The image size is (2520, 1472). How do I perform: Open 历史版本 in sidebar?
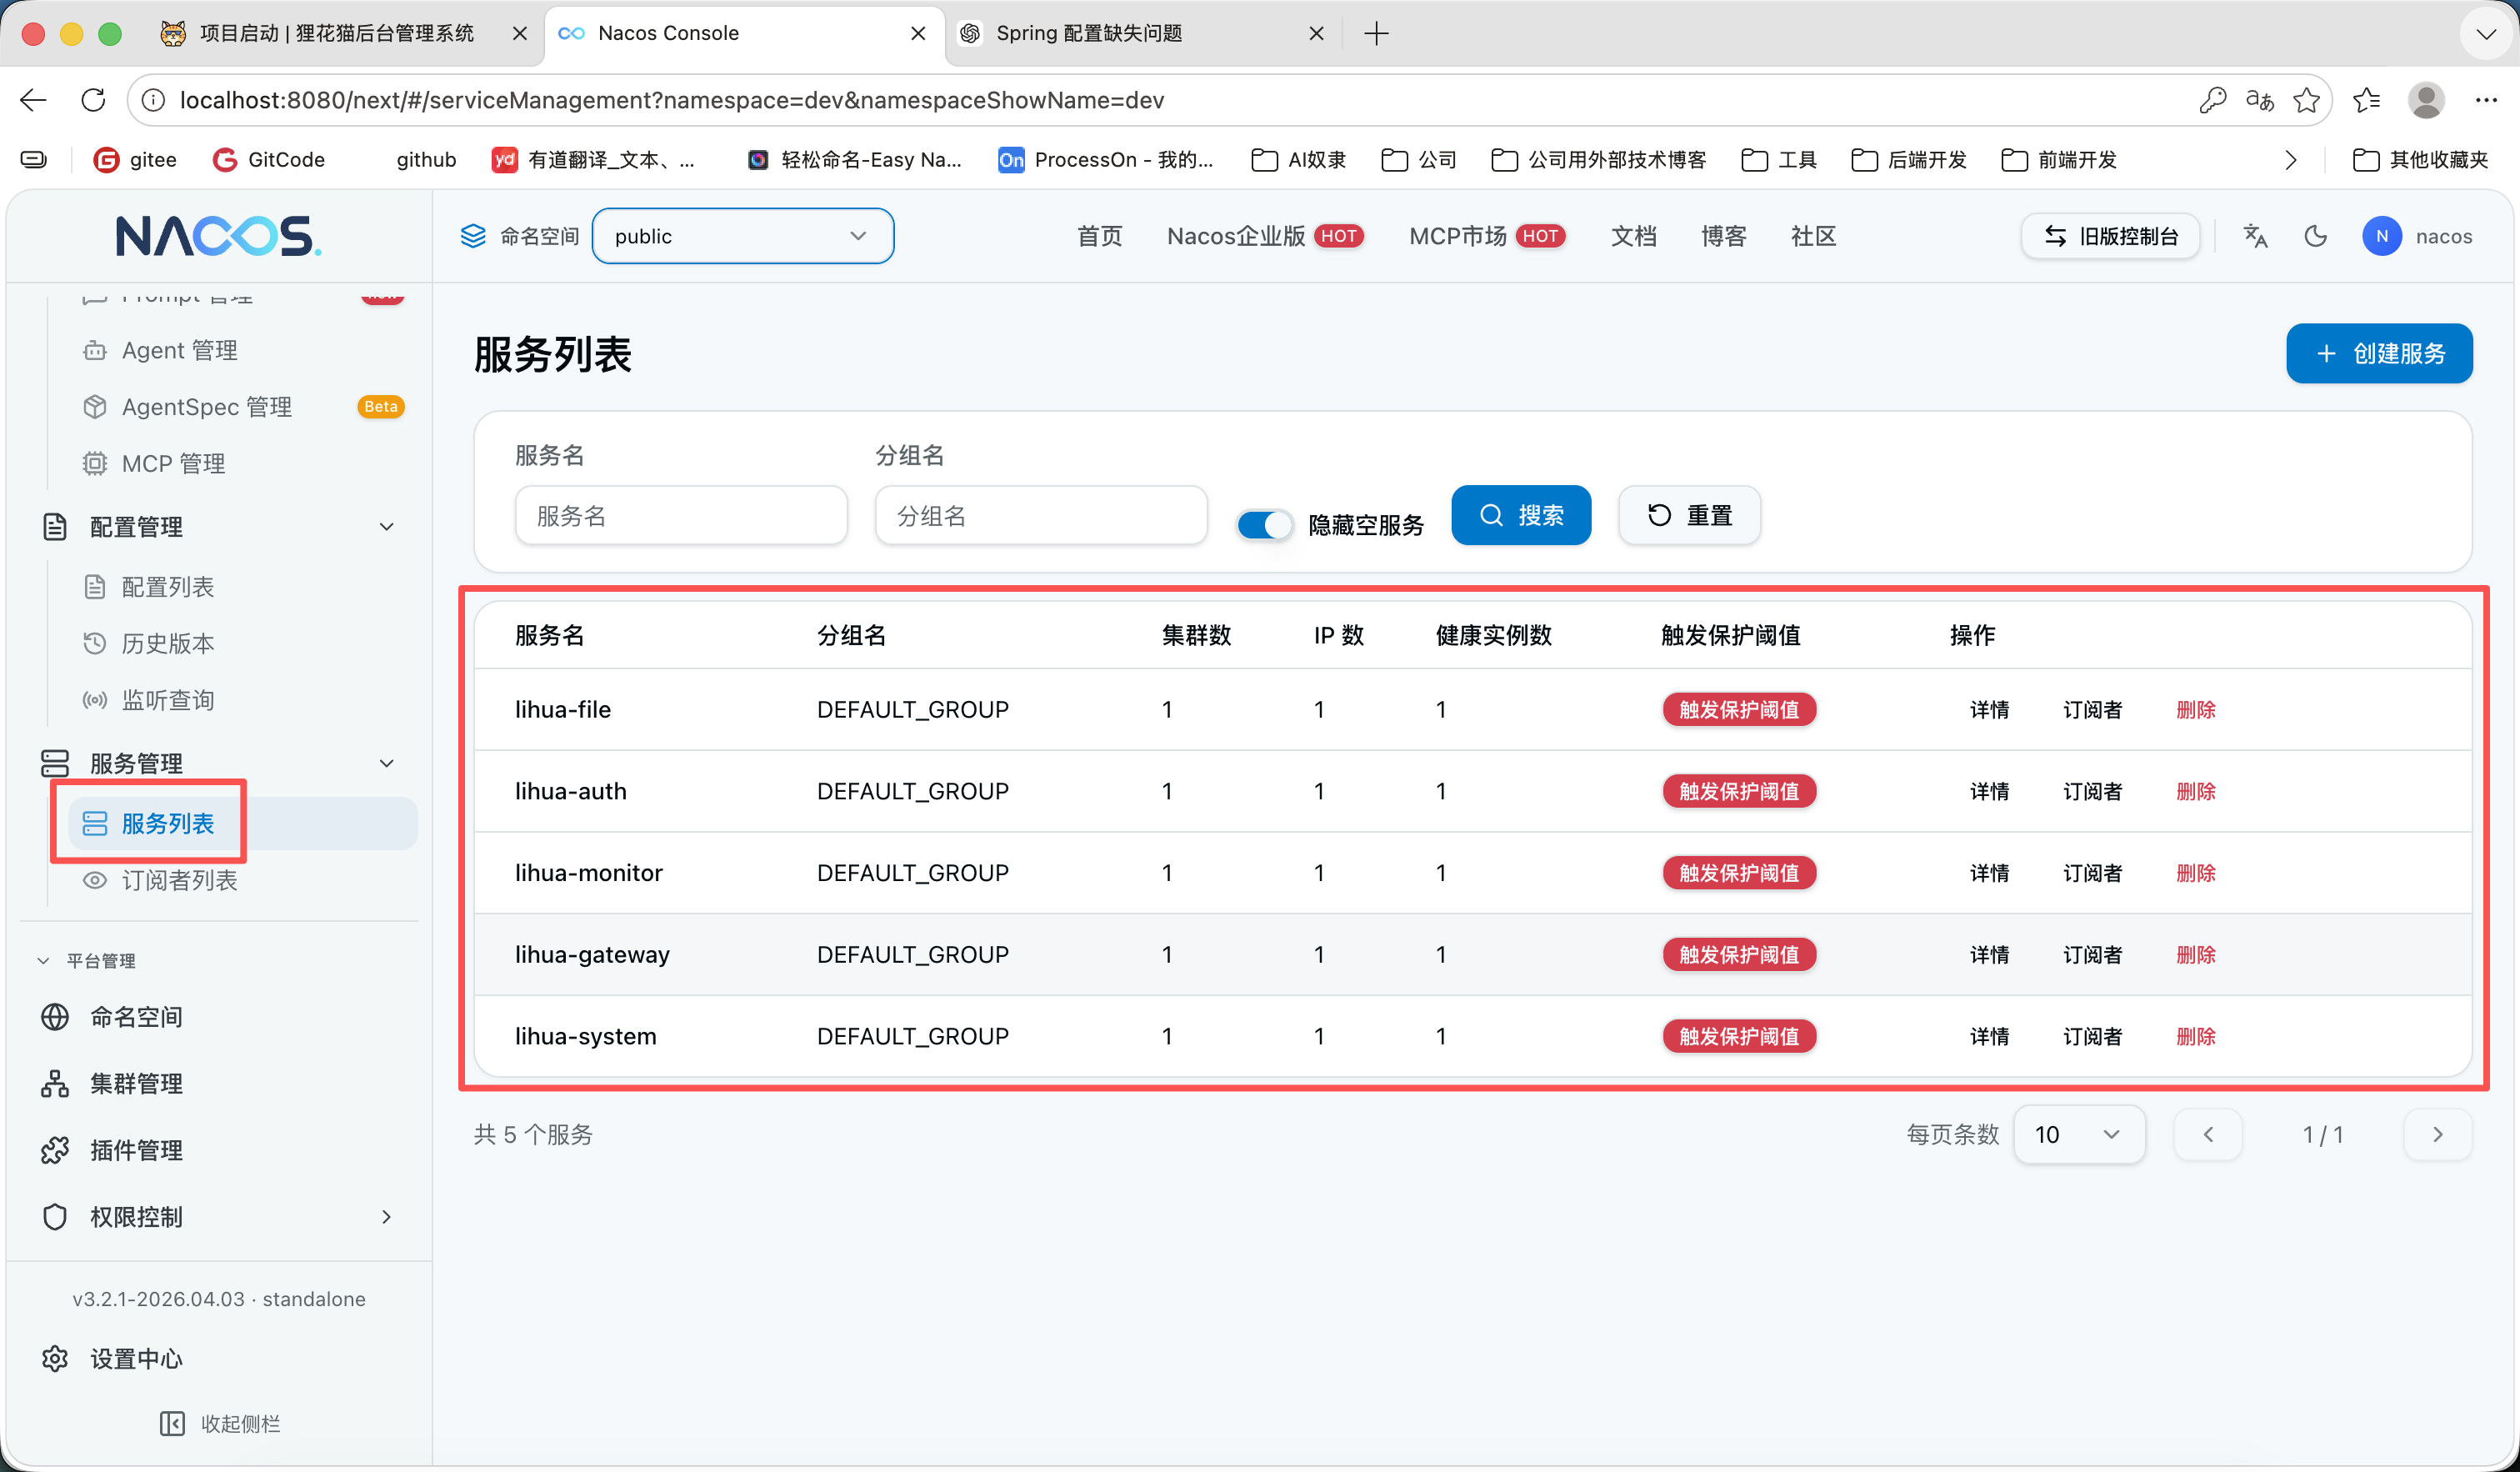tap(149, 643)
